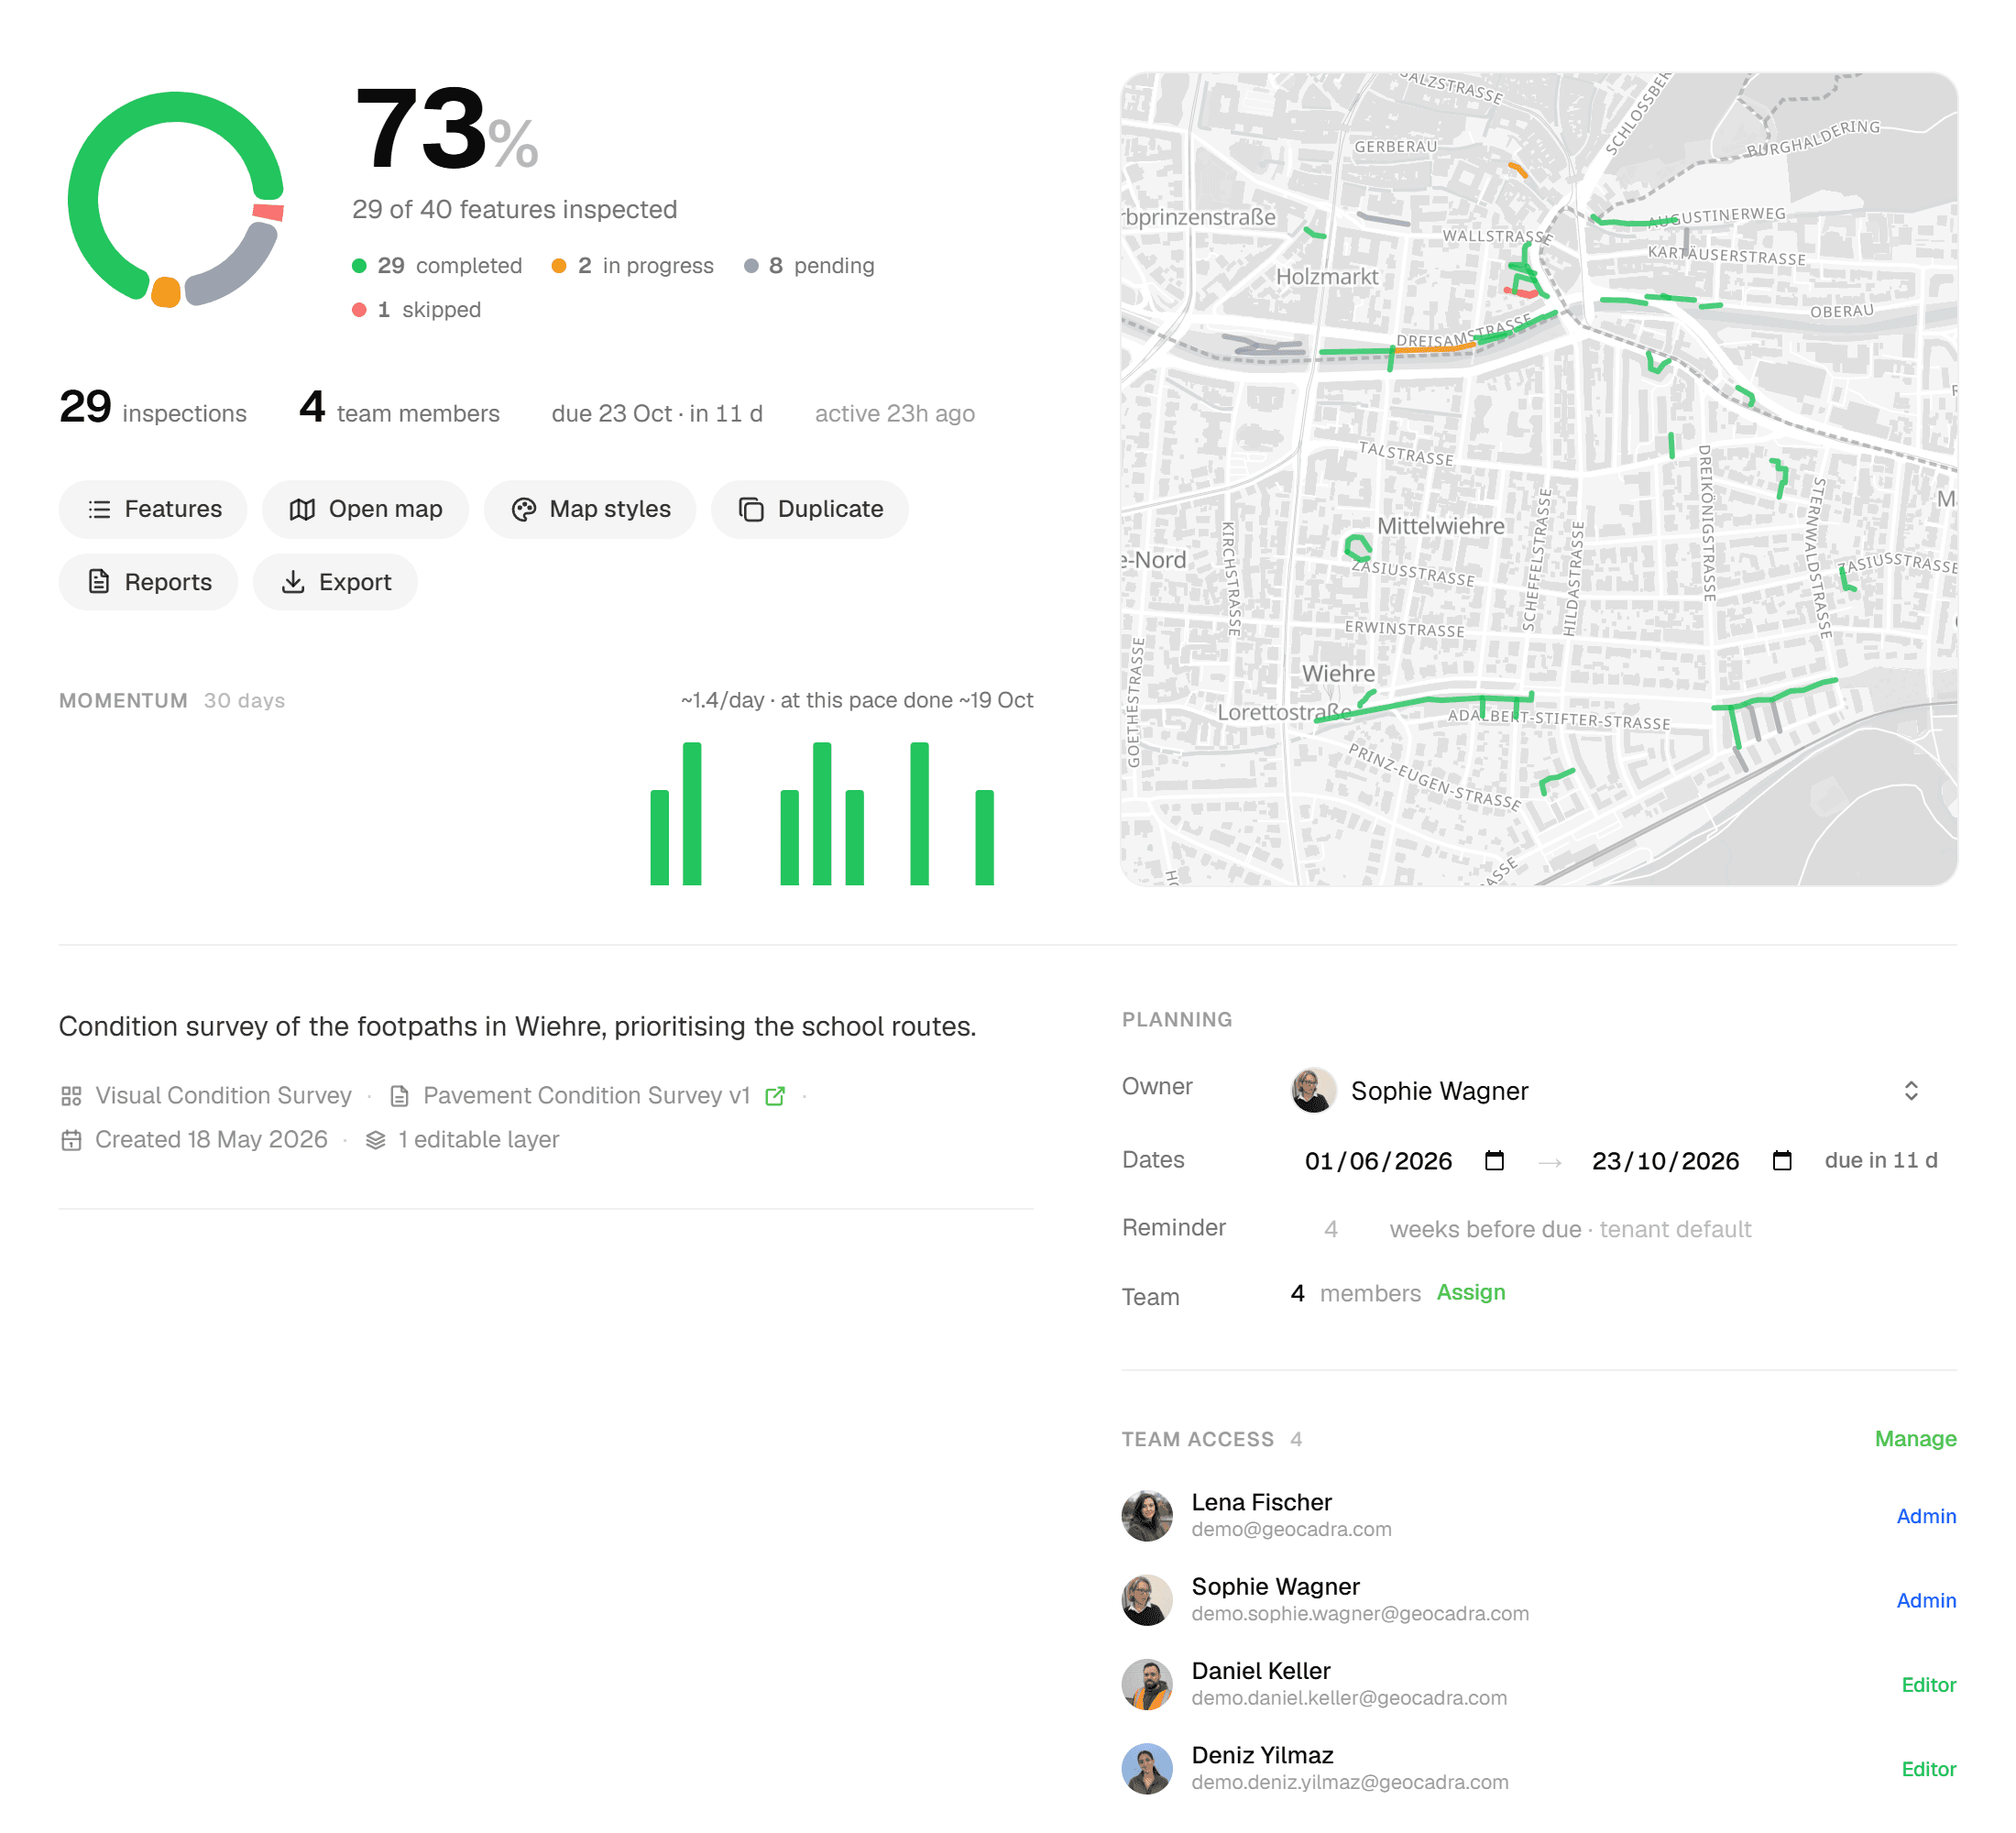This screenshot has height=1833, width=2016.
Task: Click the red skipped donut segment
Action: click(x=269, y=212)
